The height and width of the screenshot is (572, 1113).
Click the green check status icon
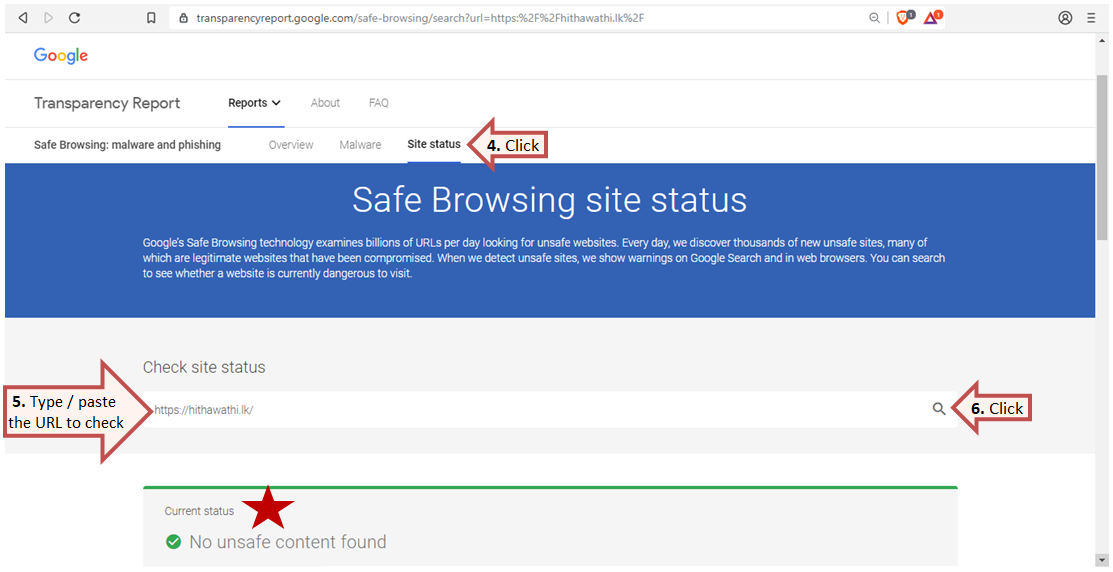173,542
